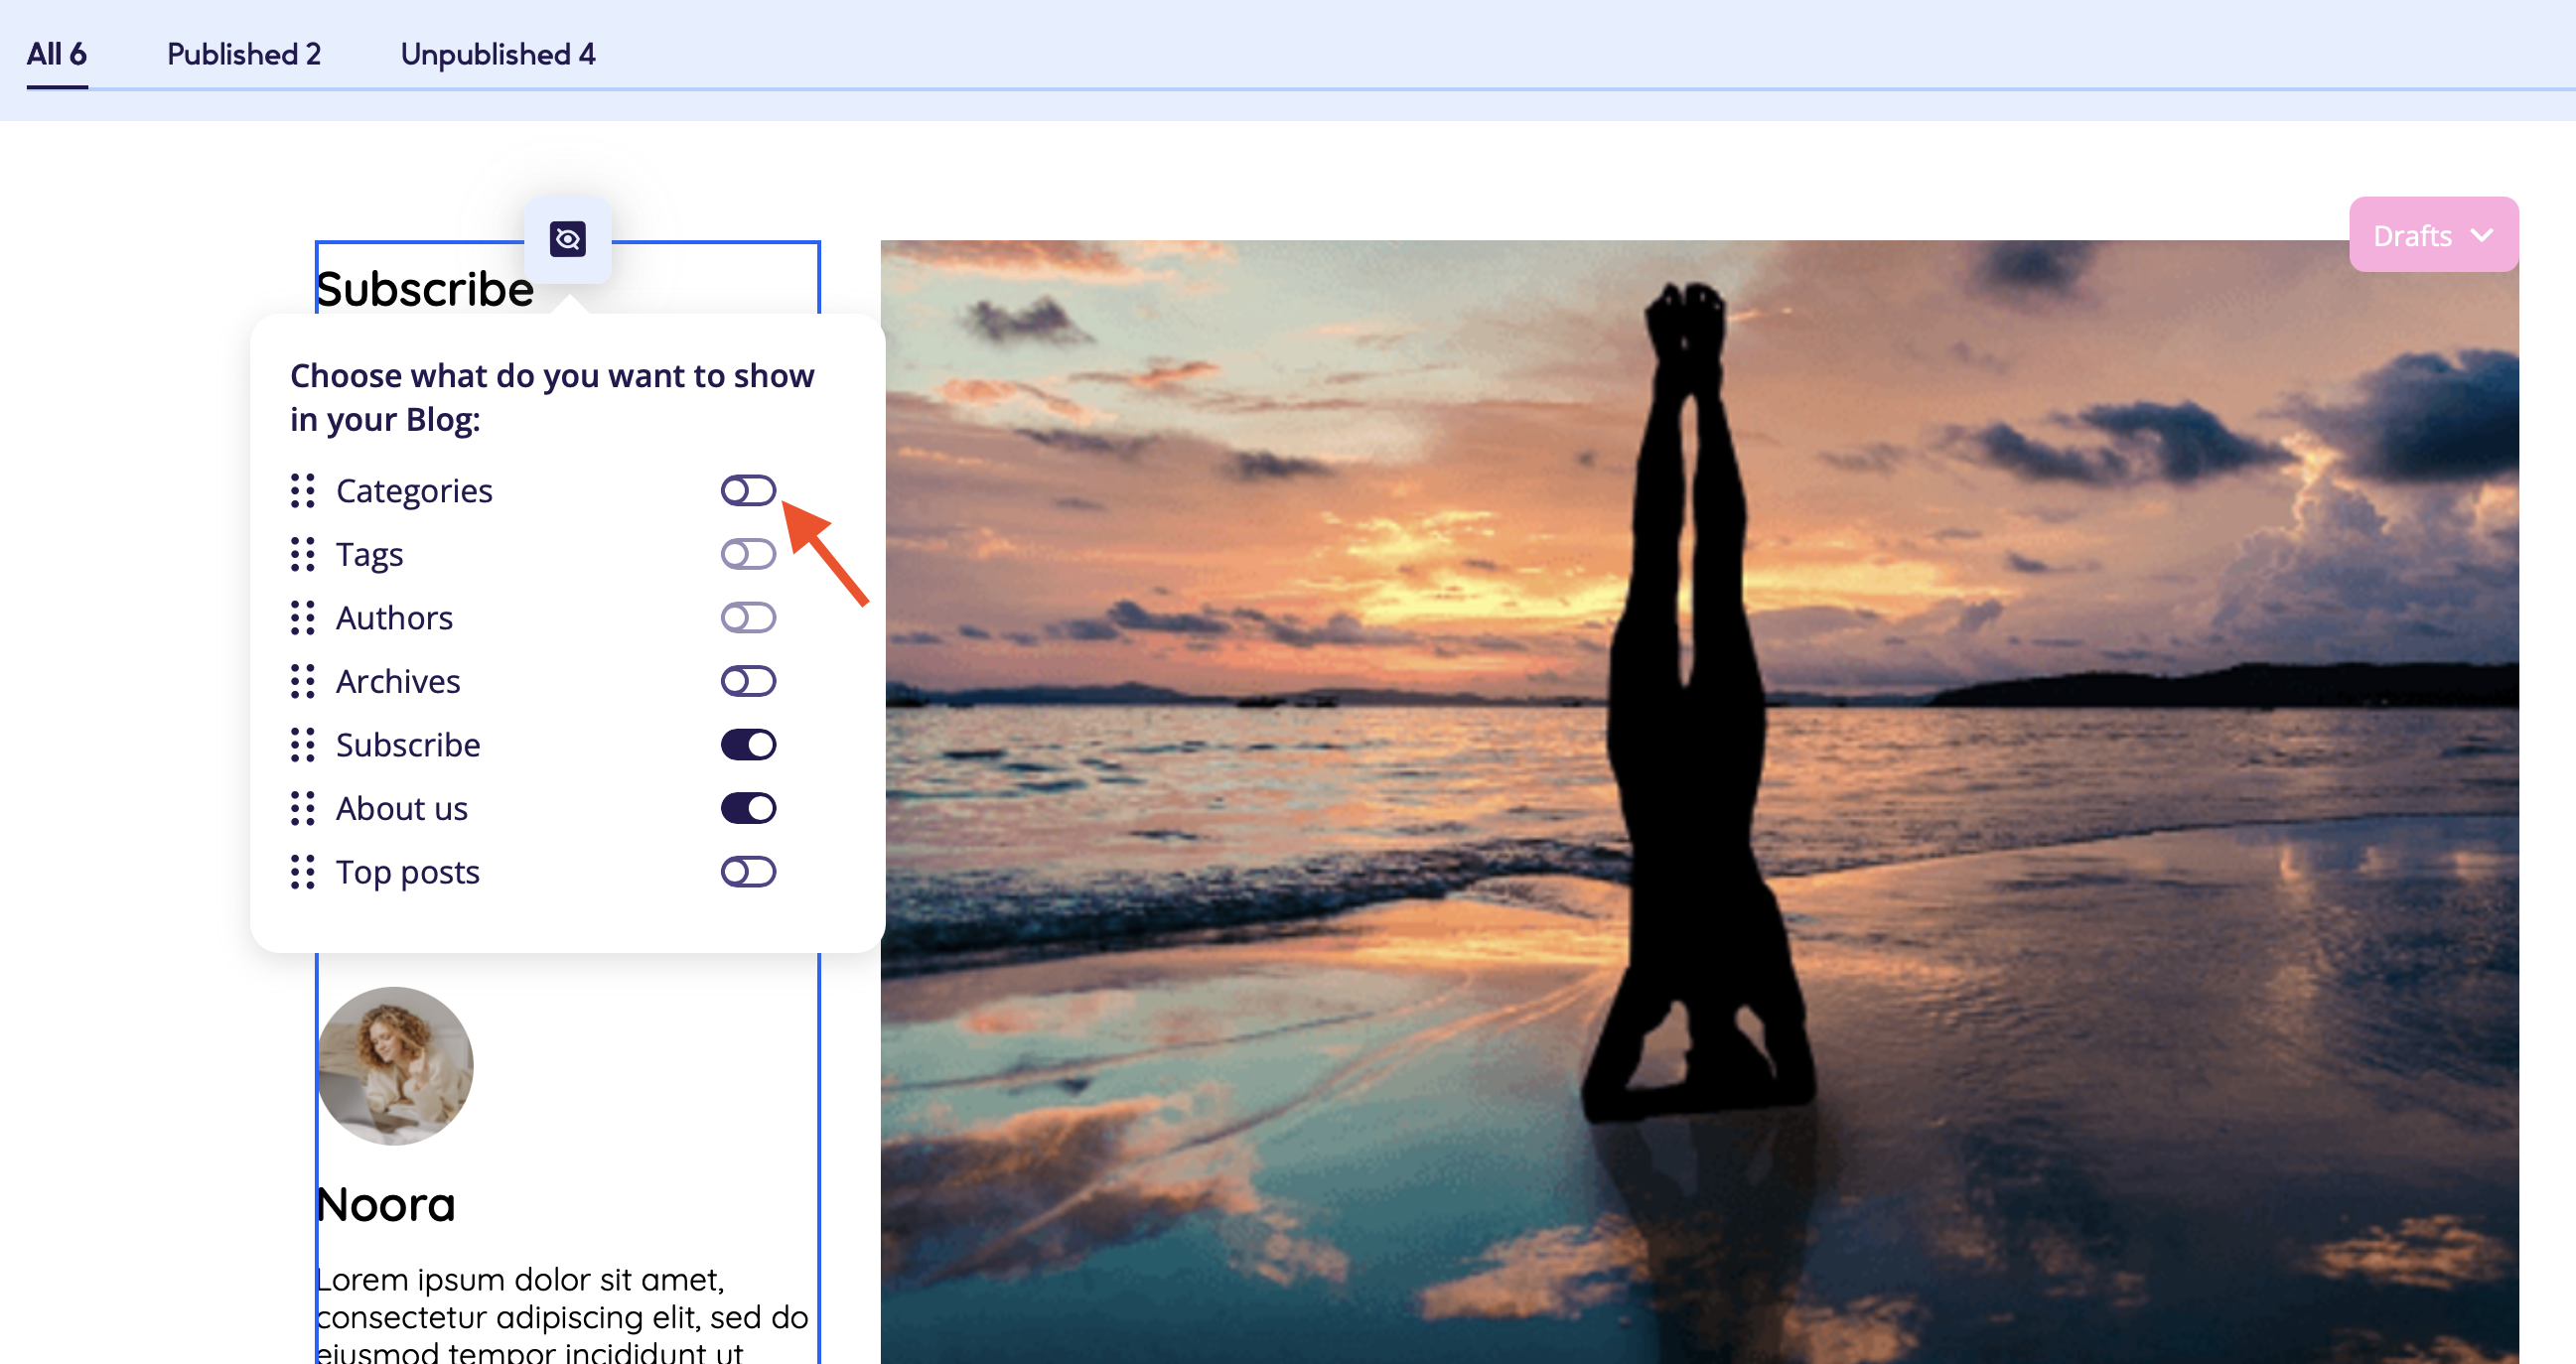Open the Published 2 tab

(x=244, y=54)
